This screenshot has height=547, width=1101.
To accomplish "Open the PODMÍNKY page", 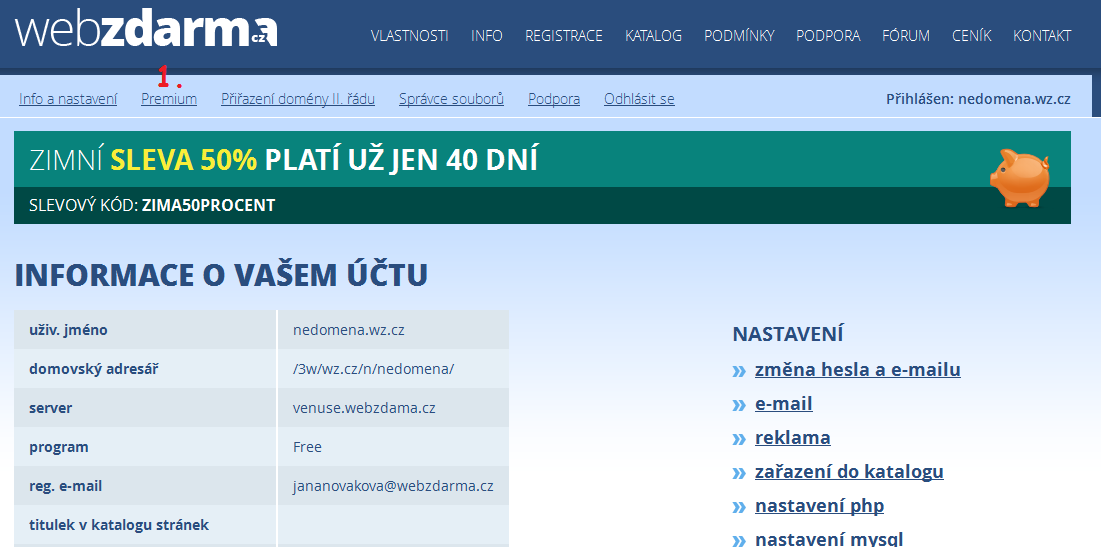I will click(x=739, y=35).
